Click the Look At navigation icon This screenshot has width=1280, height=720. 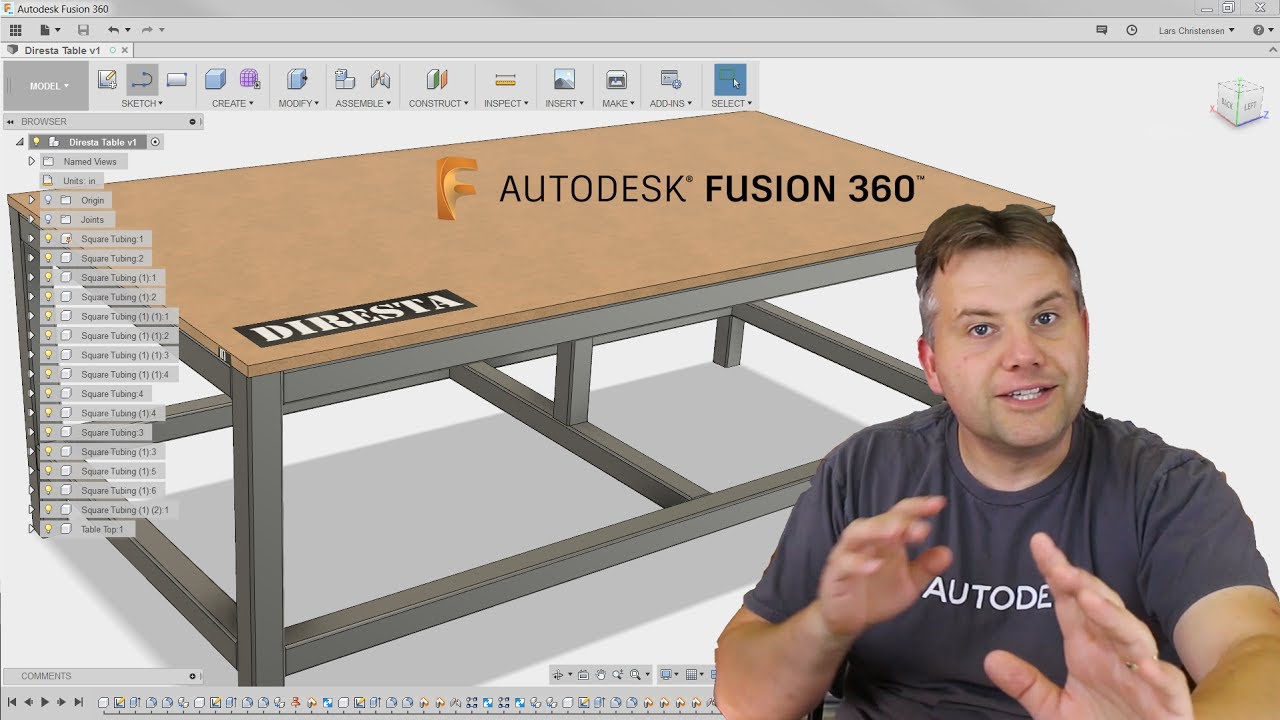[x=583, y=675]
